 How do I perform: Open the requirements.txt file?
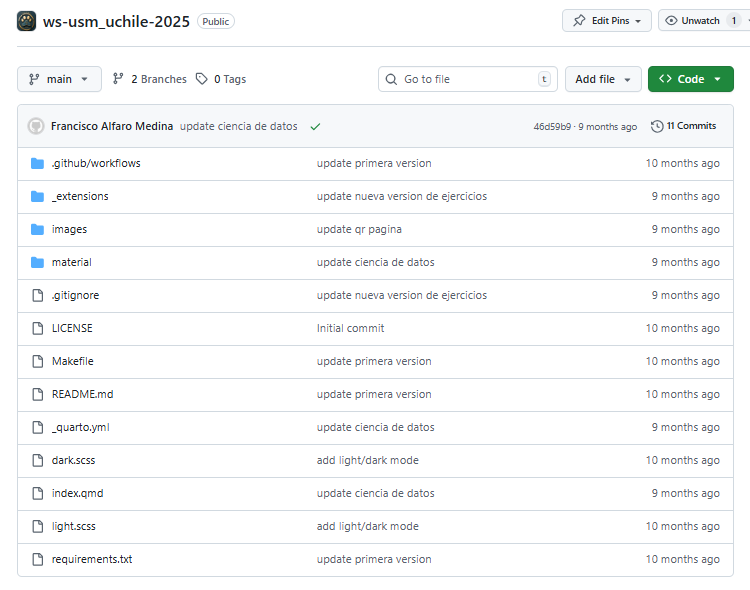click(x=91, y=559)
